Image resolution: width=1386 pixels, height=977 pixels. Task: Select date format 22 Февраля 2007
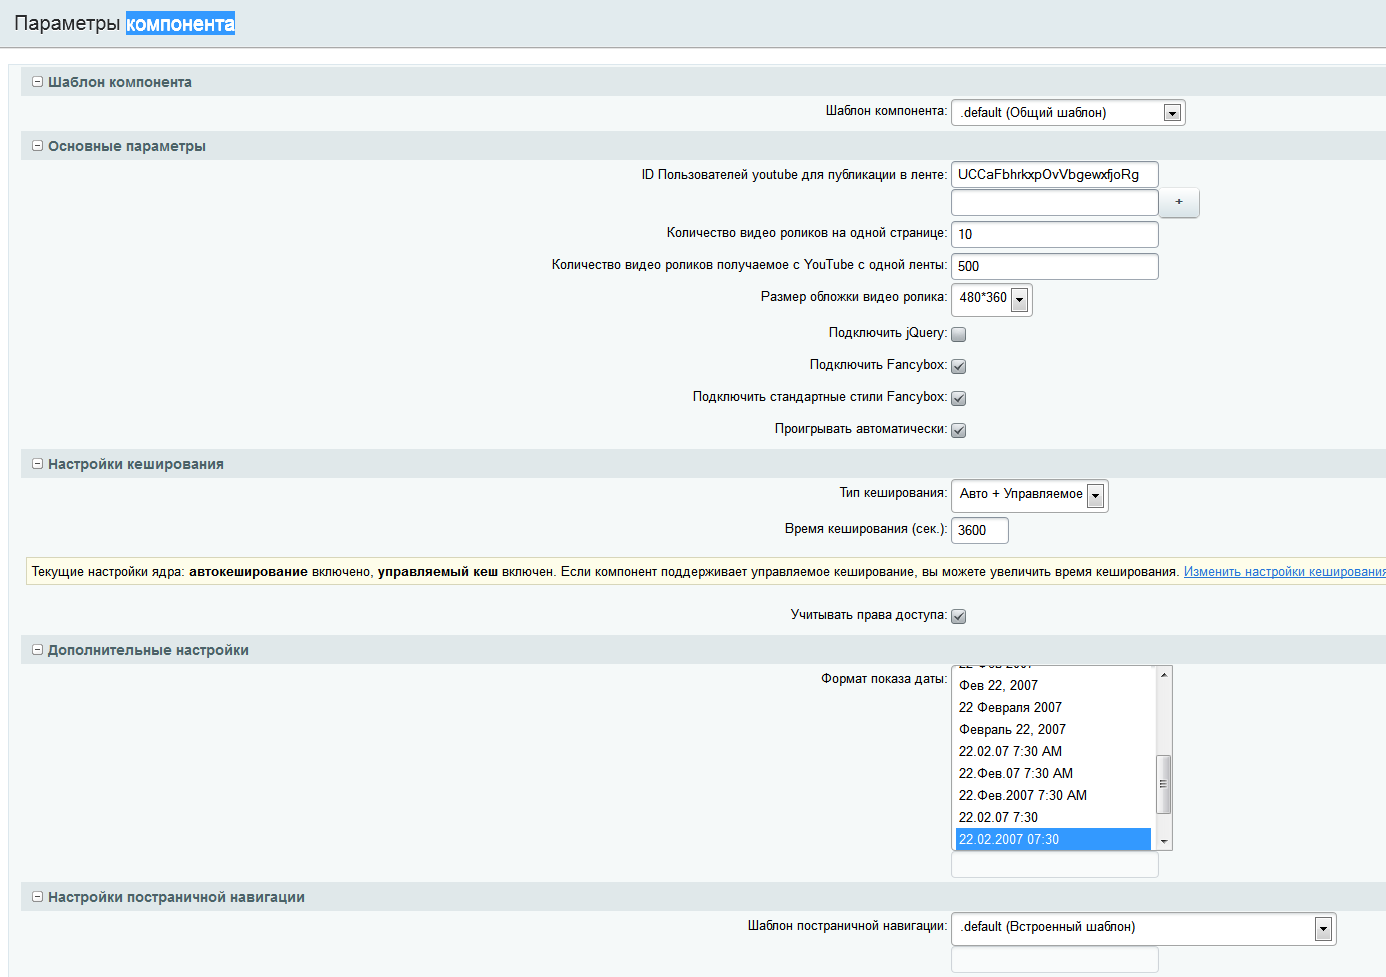coord(1010,707)
